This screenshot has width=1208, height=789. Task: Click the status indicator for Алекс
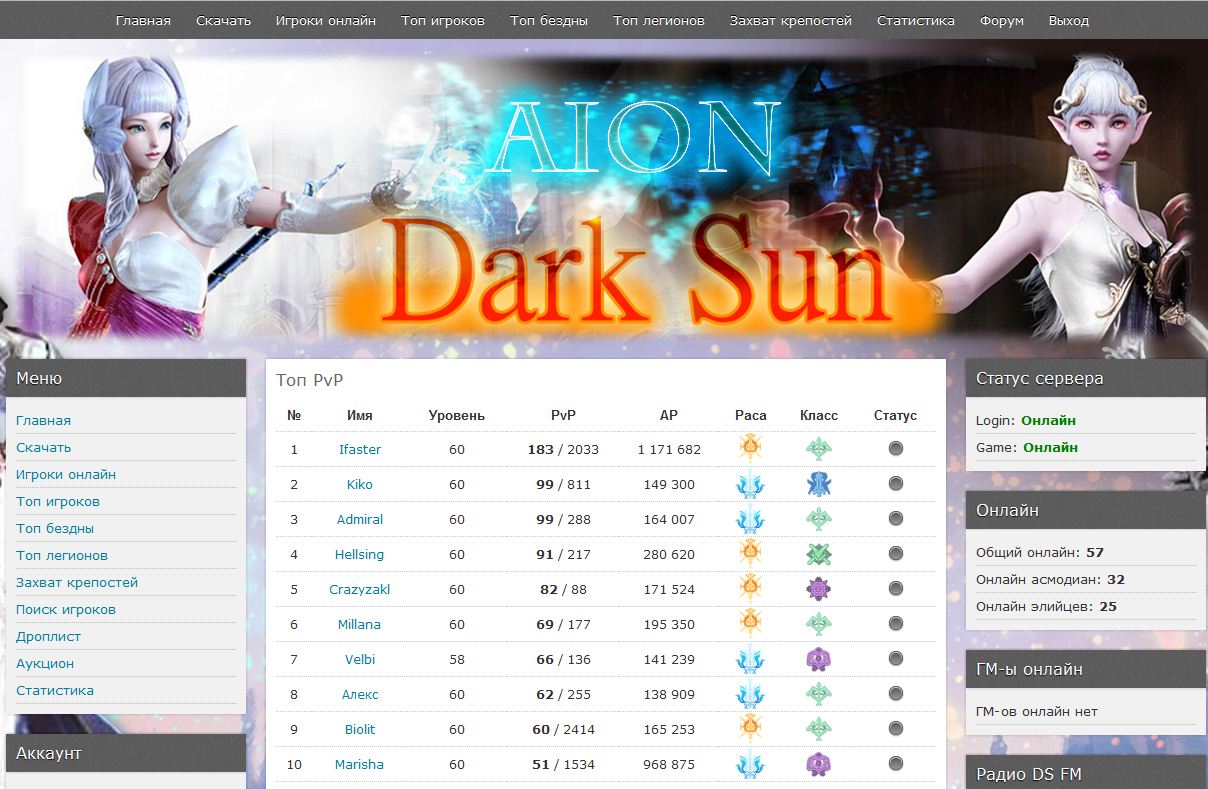(895, 694)
